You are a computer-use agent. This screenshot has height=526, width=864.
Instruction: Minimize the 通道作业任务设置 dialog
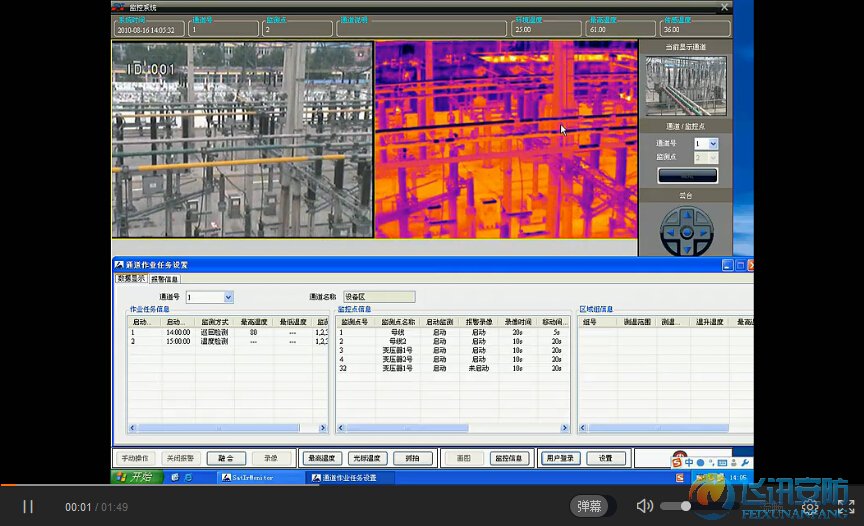pyautogui.click(x=727, y=265)
